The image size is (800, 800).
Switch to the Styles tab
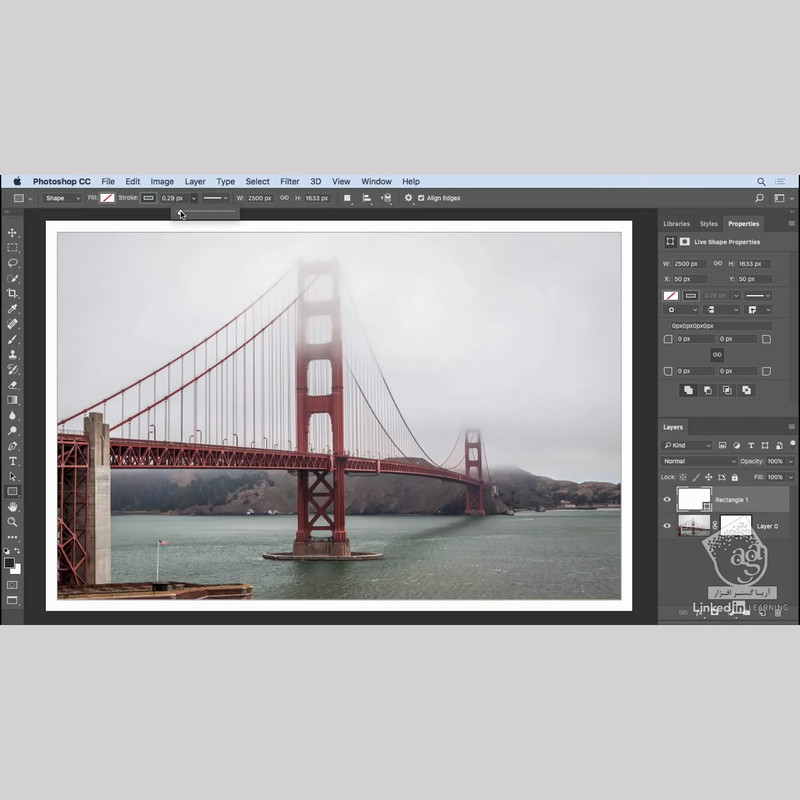pos(708,224)
